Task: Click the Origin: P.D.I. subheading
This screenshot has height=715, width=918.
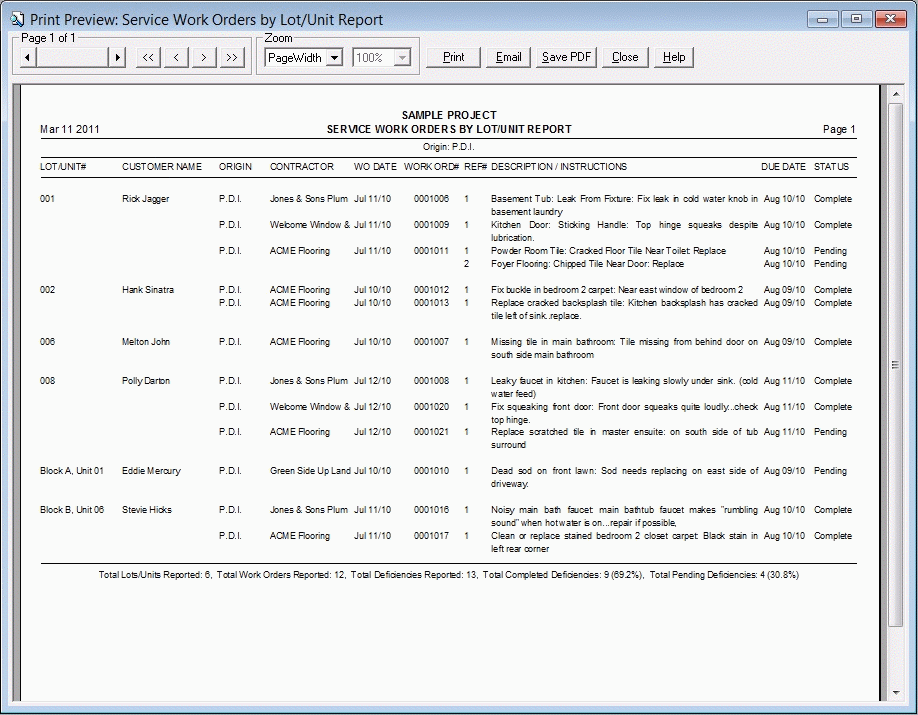Action: click(x=448, y=147)
